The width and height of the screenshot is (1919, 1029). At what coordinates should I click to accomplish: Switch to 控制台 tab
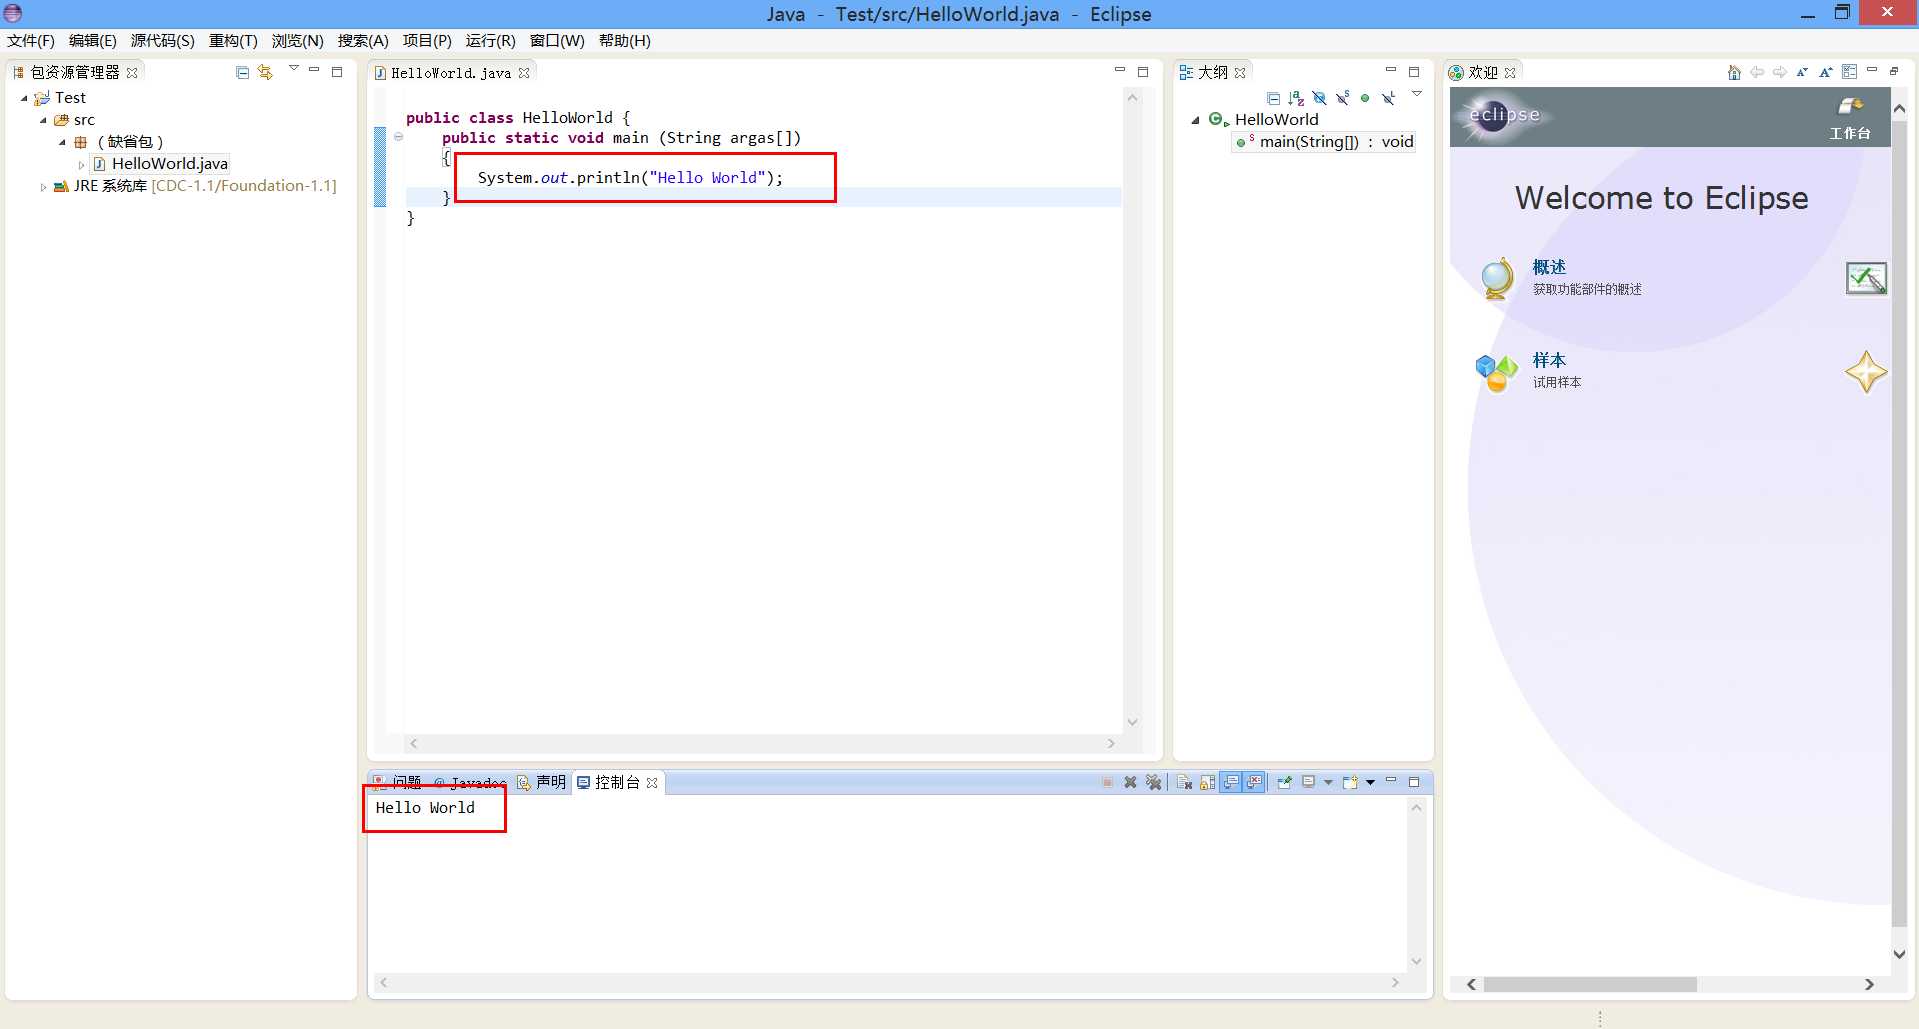(617, 782)
